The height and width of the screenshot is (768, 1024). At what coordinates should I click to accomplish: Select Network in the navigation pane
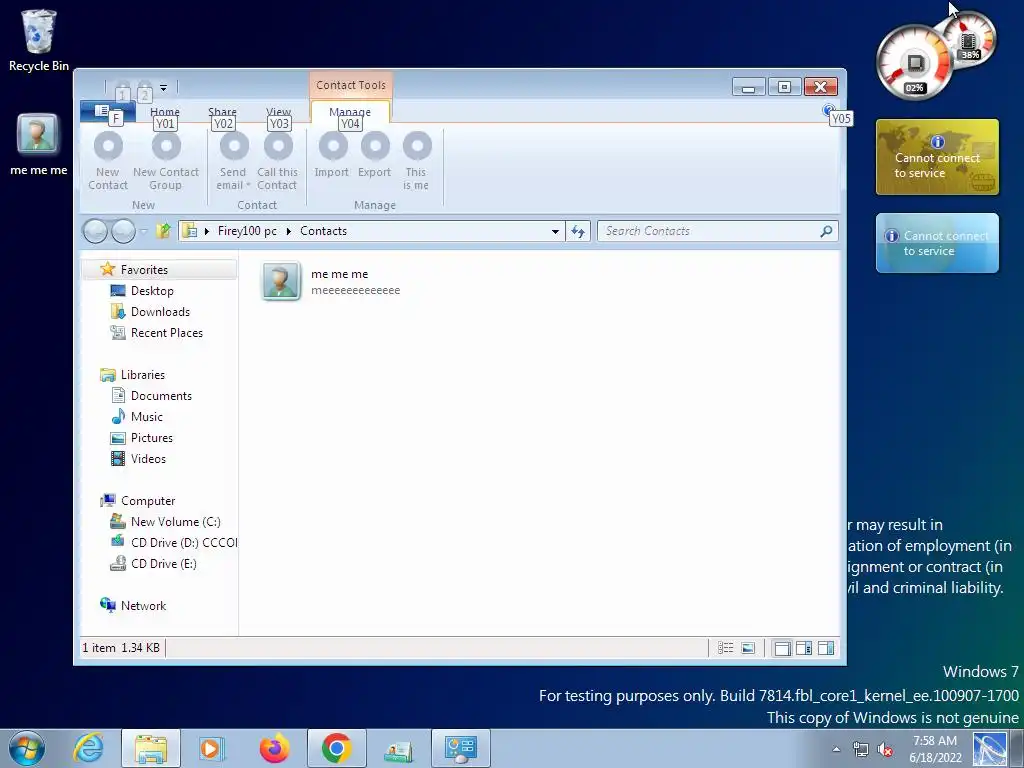(143, 605)
